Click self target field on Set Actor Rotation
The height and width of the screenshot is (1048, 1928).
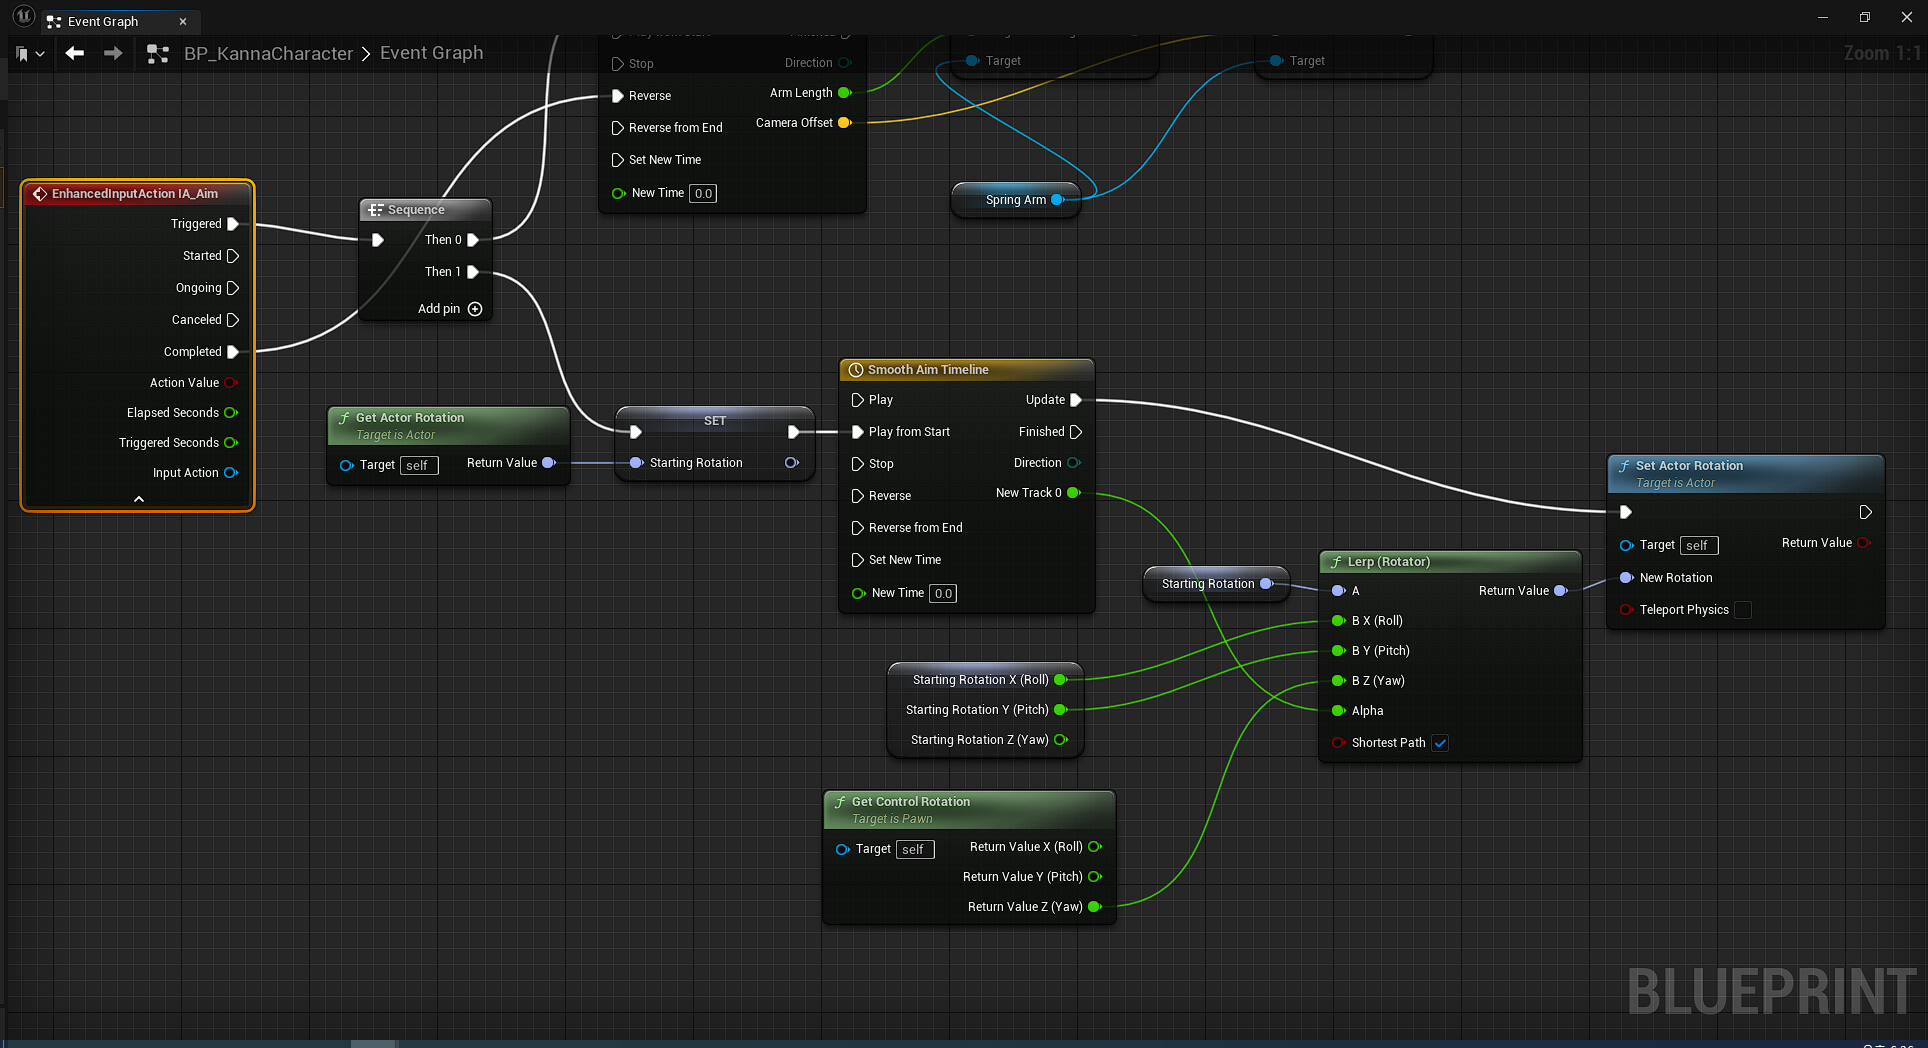point(1699,546)
